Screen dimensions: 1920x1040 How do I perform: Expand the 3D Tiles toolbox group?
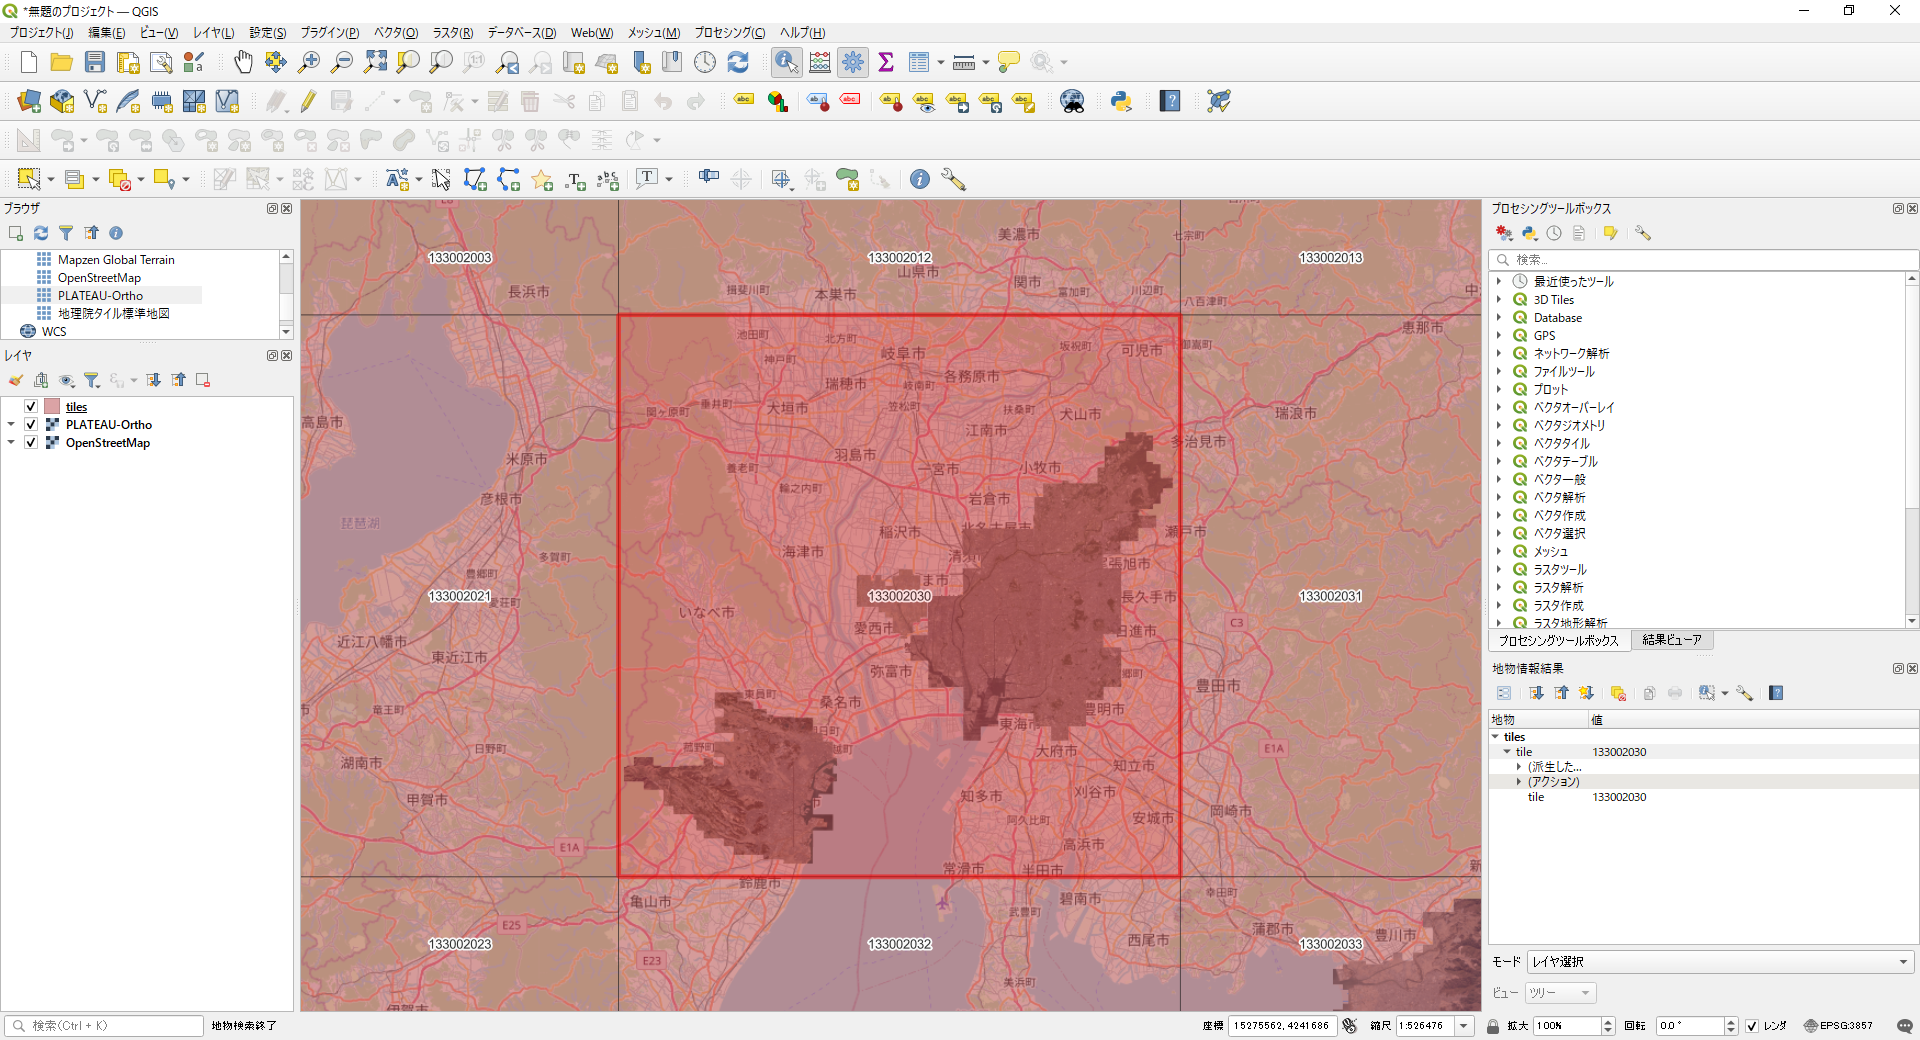pyautogui.click(x=1499, y=300)
